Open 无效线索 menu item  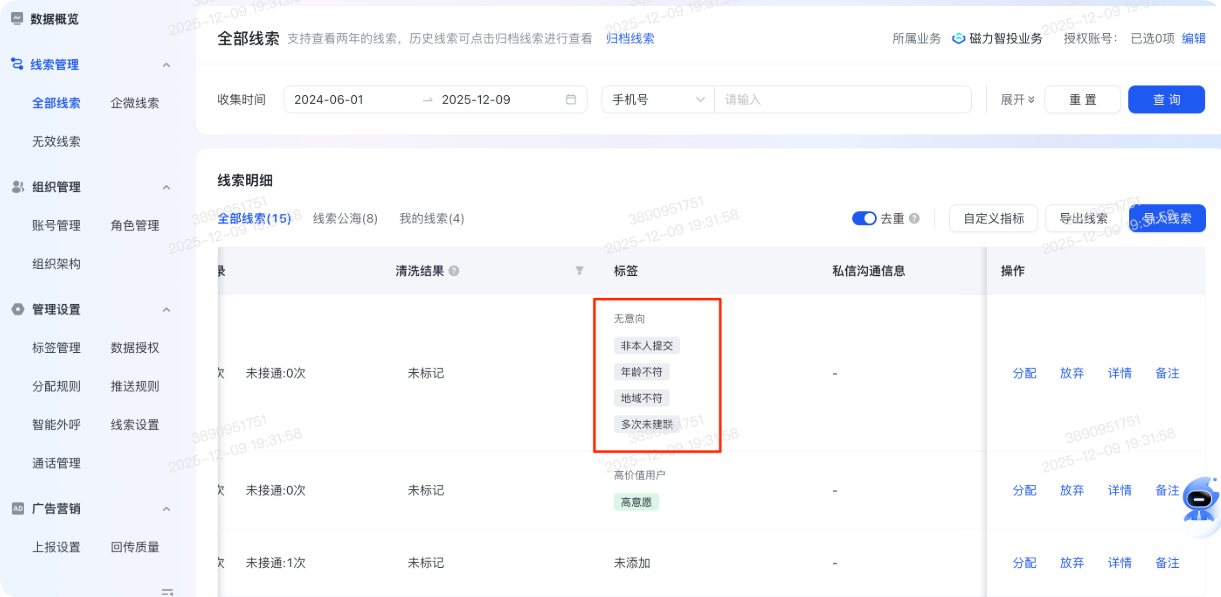click(x=56, y=142)
